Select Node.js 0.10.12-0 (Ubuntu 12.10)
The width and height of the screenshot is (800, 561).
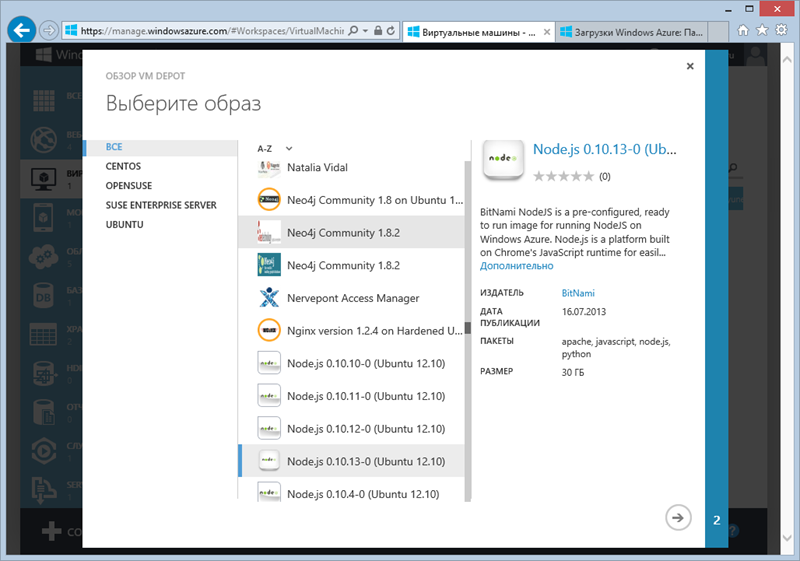(352, 428)
